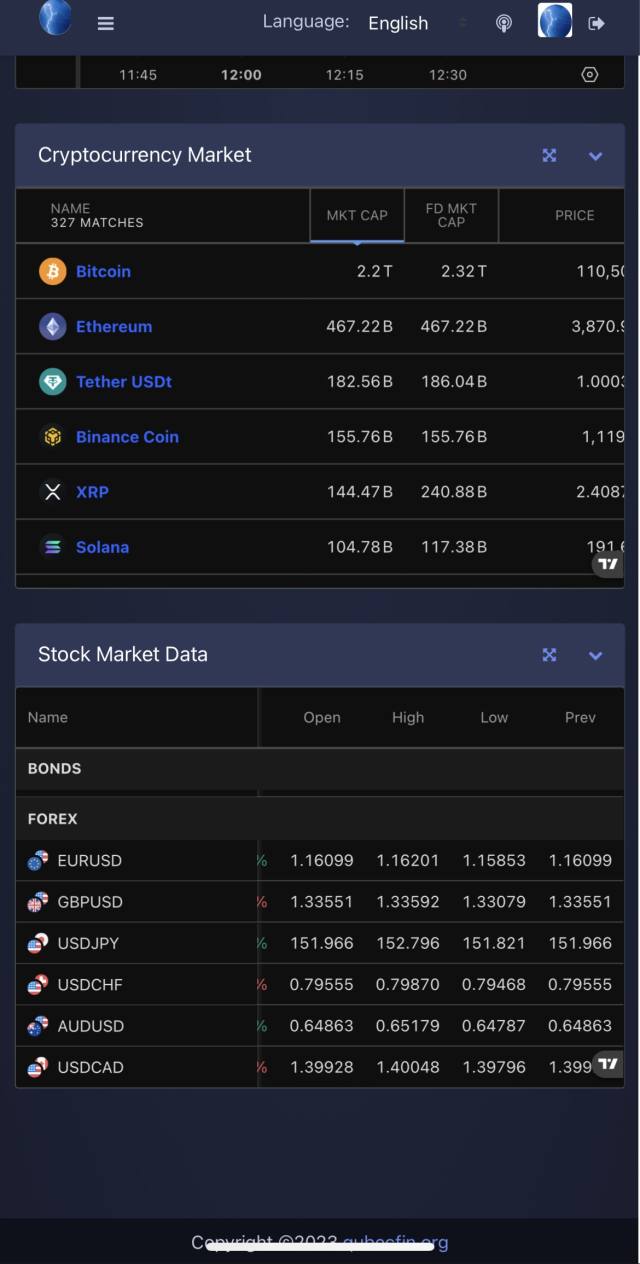Collapse the Stock Market Data panel chevron

point(596,656)
